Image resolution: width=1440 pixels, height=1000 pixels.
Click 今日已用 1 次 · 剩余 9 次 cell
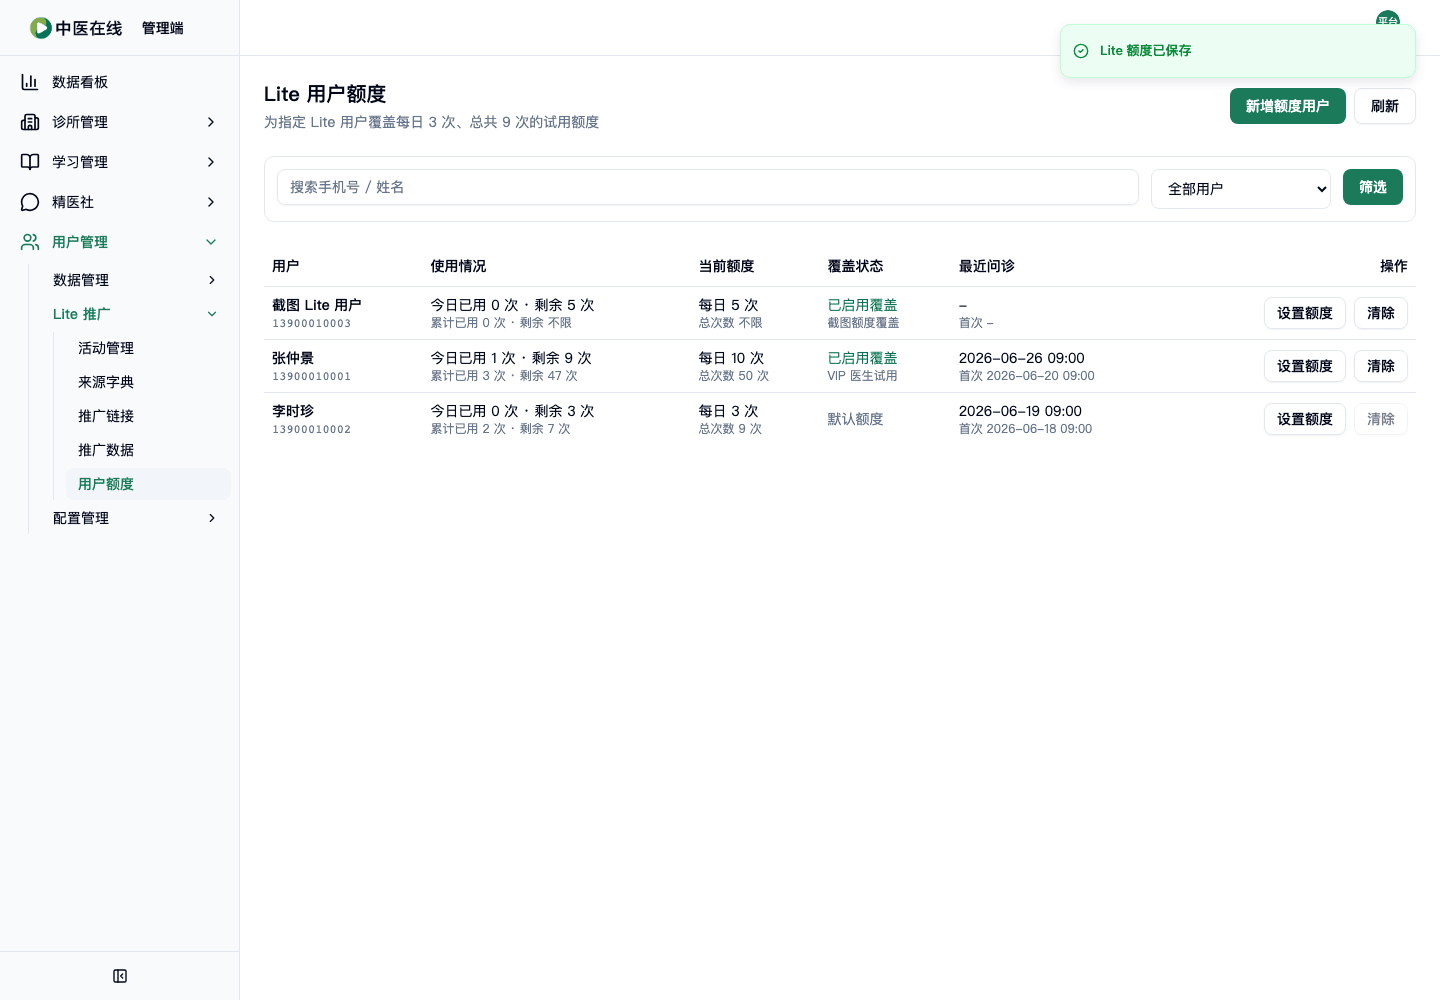click(x=511, y=358)
